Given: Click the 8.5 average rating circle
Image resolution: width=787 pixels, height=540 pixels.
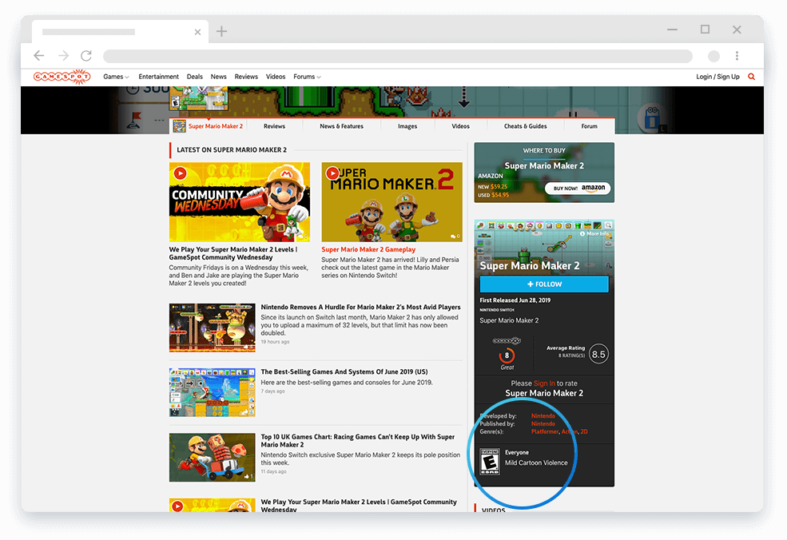Looking at the screenshot, I should [x=598, y=354].
